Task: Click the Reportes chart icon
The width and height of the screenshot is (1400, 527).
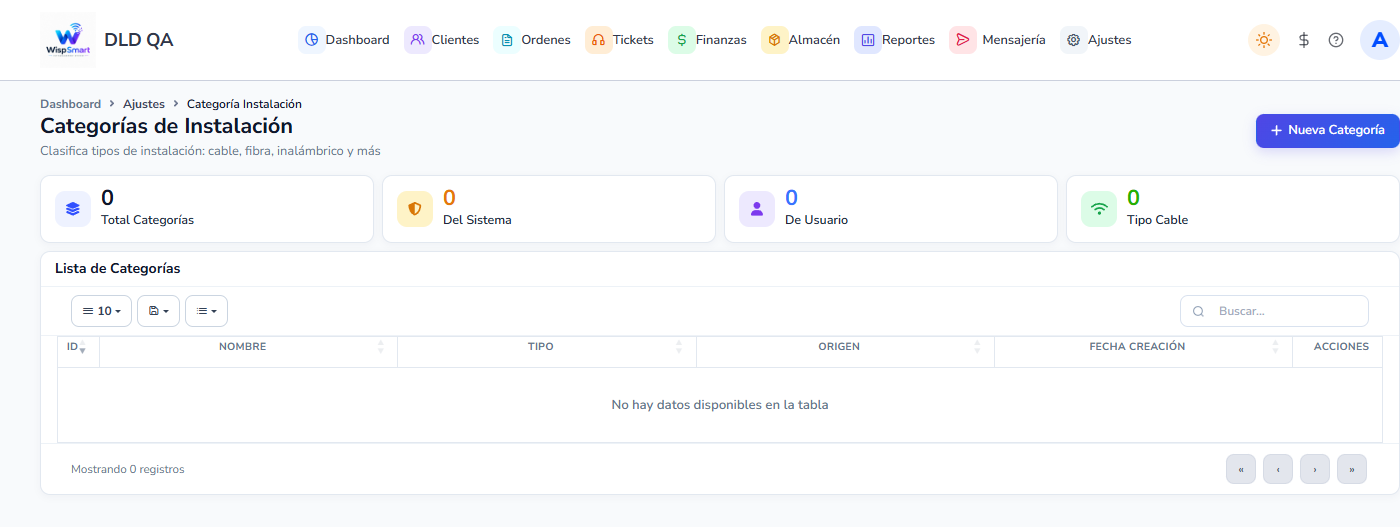Action: [868, 40]
